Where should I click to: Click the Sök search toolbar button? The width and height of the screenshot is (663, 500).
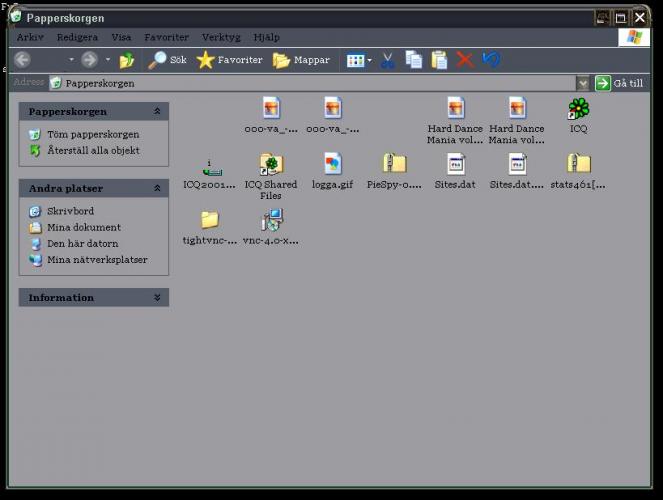[167, 60]
